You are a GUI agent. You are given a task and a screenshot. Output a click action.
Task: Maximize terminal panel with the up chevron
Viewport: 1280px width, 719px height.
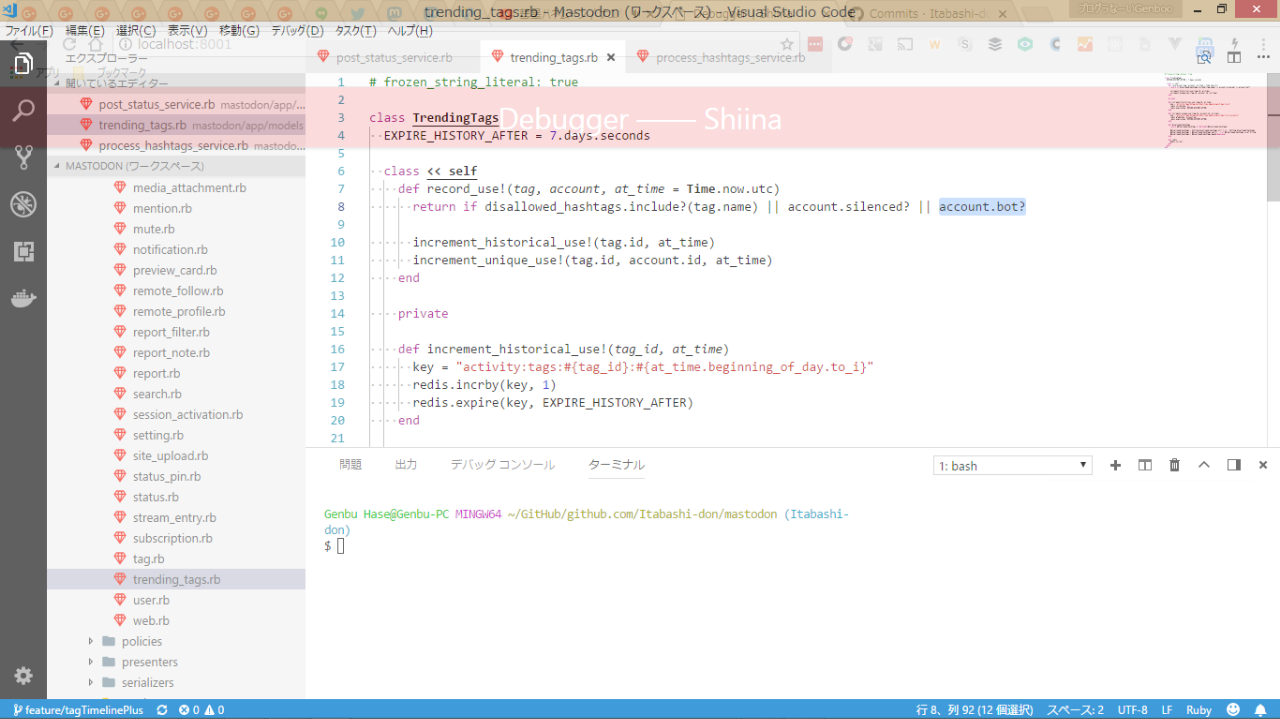click(1204, 465)
